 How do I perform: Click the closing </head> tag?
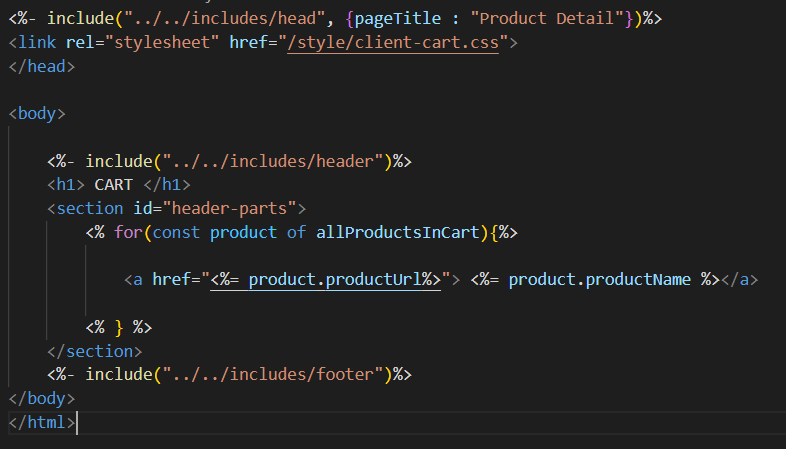coord(42,67)
